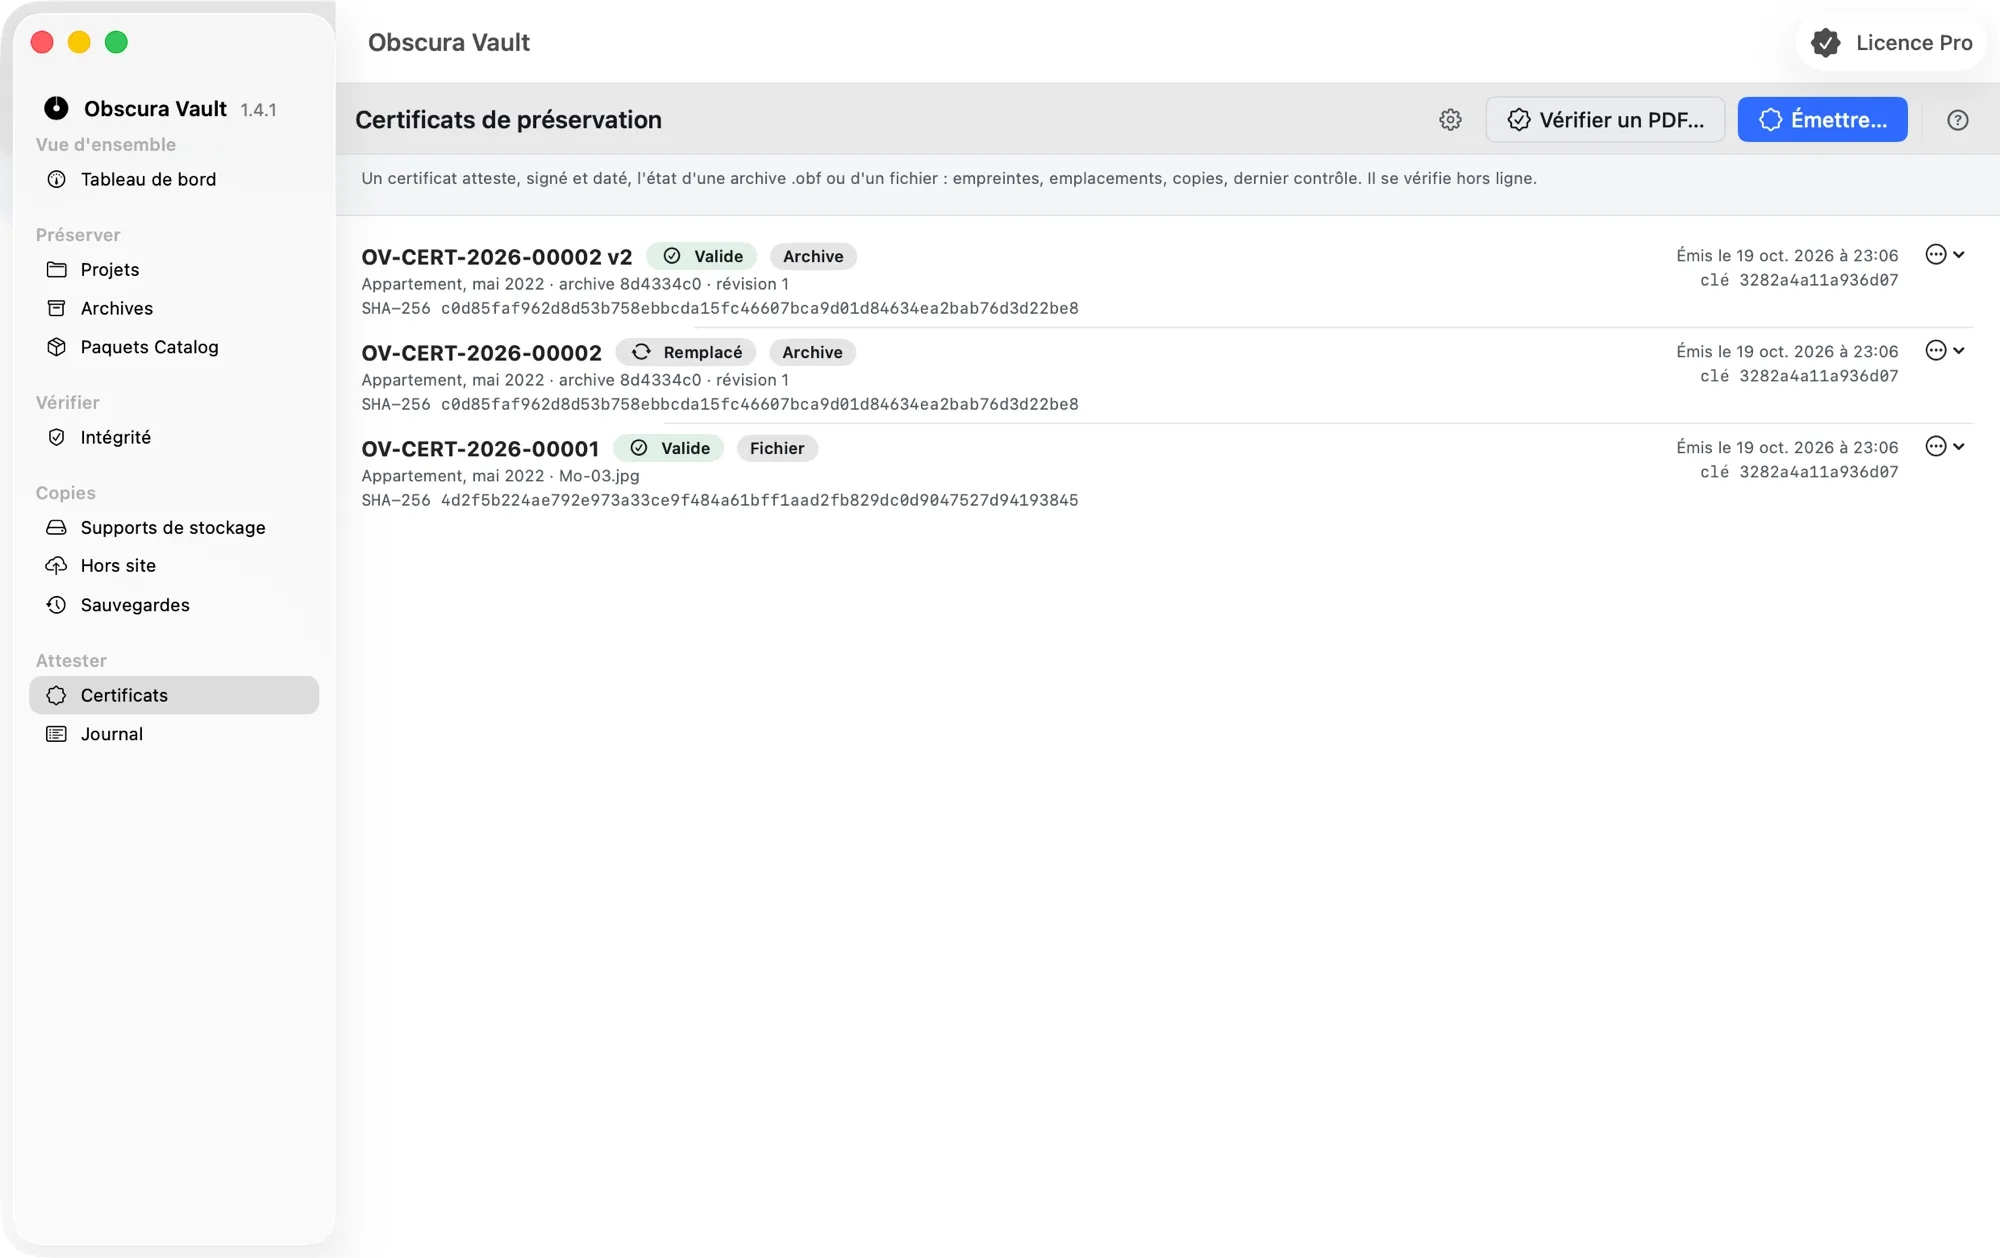Open Tableau de bord in sidebar
Viewport: 2000px width, 1258px height.
coord(174,179)
